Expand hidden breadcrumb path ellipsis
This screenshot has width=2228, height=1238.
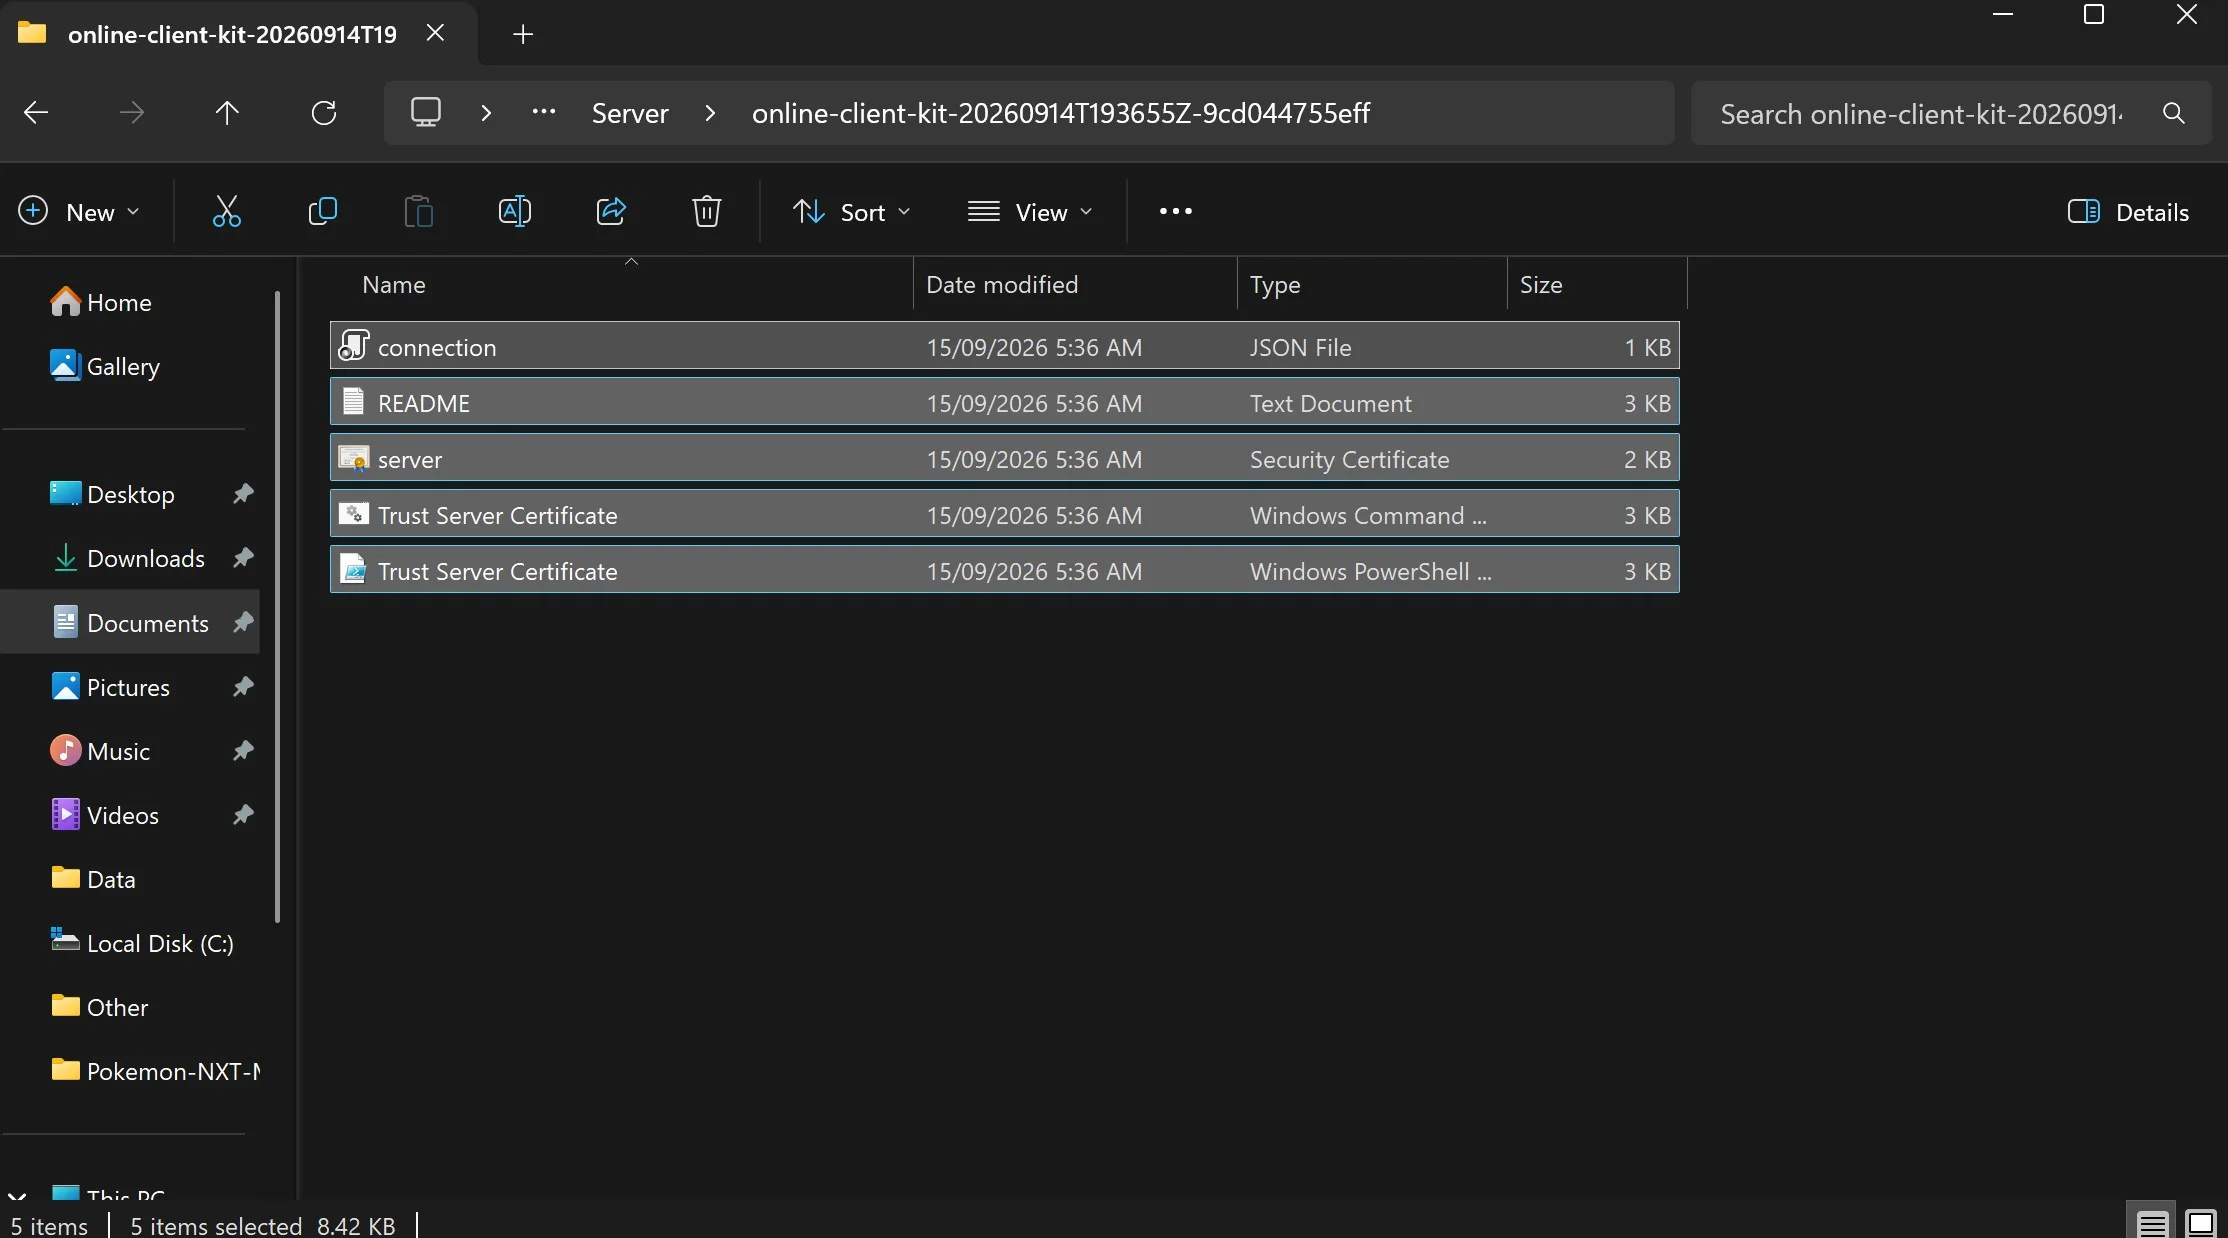coord(543,112)
